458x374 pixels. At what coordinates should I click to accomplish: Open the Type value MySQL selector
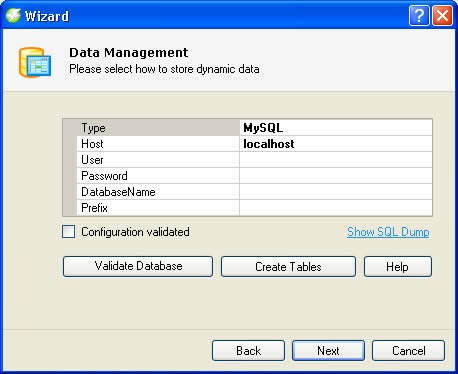(x=336, y=128)
